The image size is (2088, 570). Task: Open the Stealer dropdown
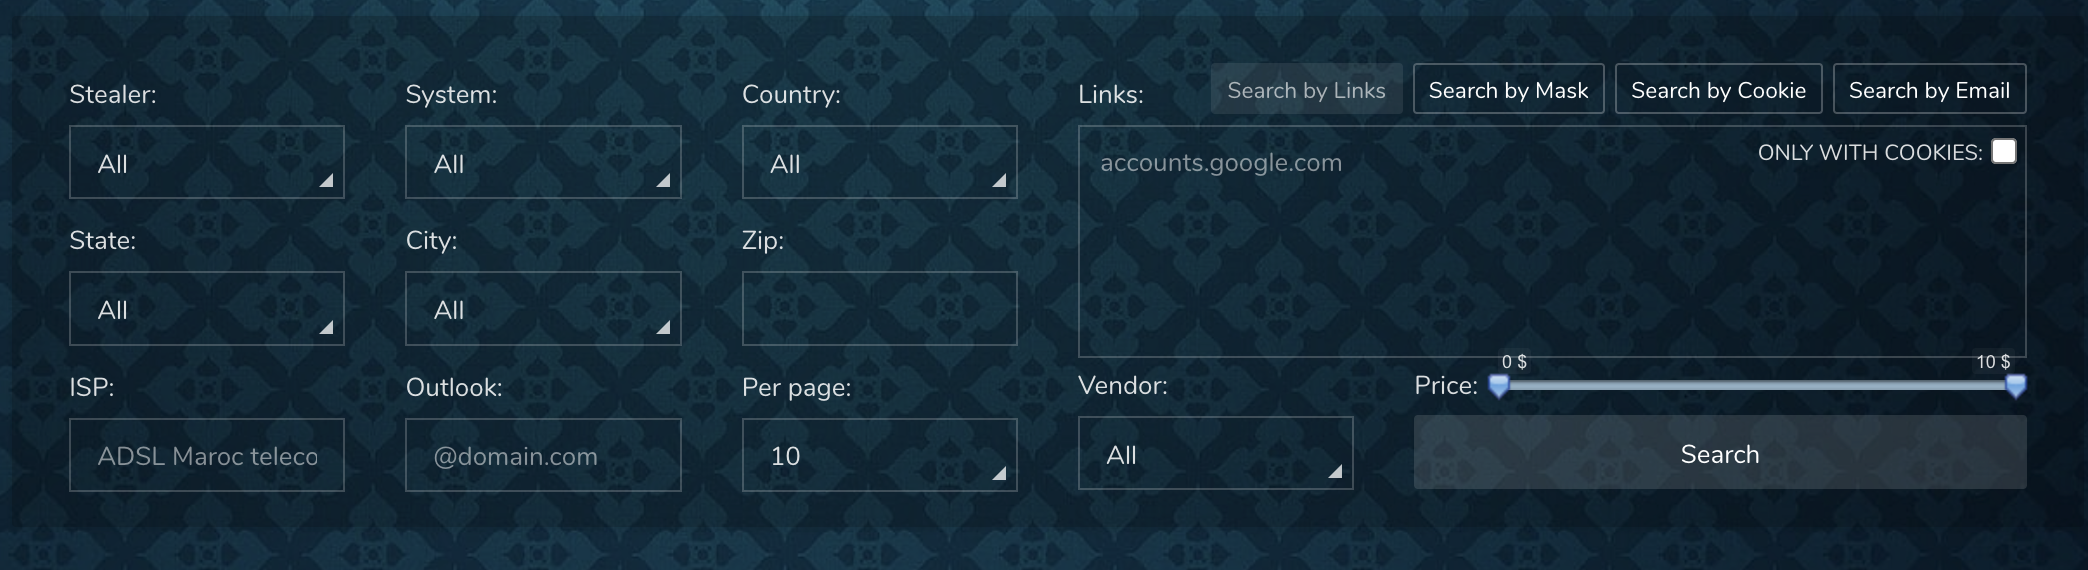(206, 162)
